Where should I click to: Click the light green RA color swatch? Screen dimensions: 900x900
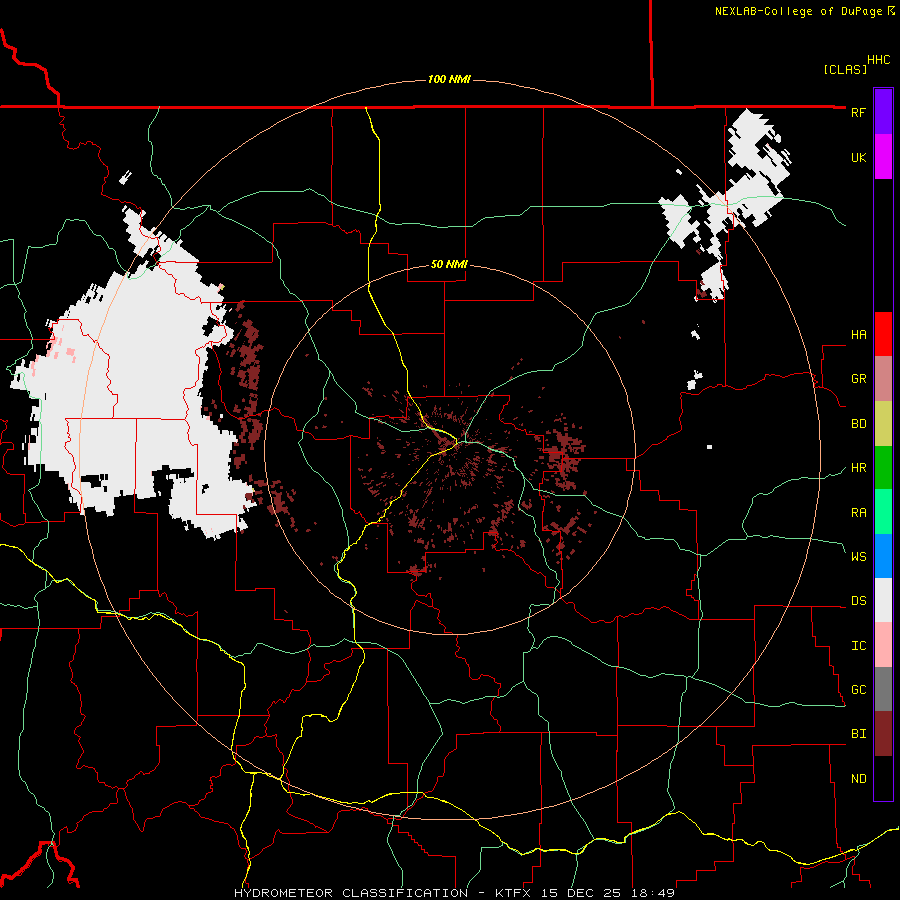point(883,512)
